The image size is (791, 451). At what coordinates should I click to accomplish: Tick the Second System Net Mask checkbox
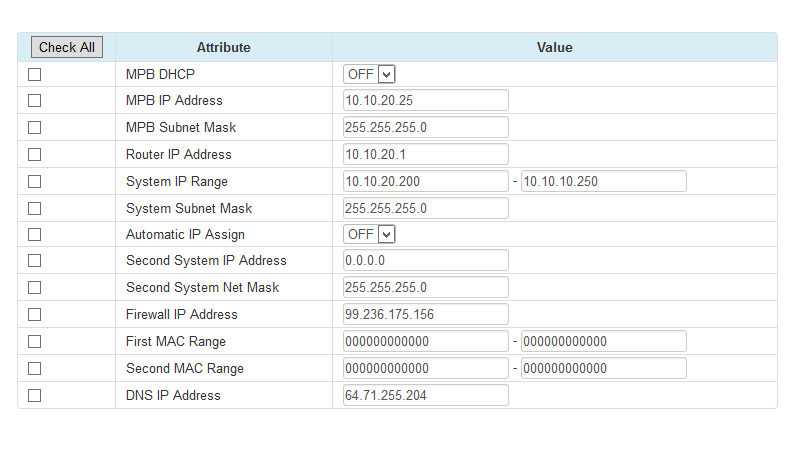tap(34, 288)
